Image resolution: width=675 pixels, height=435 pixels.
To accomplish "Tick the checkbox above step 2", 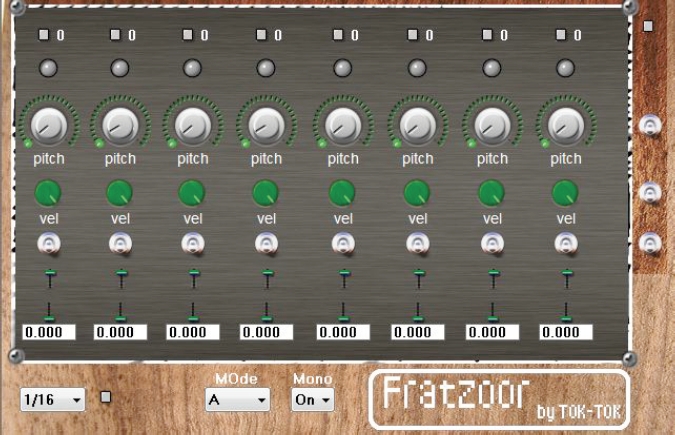I will [115, 34].
